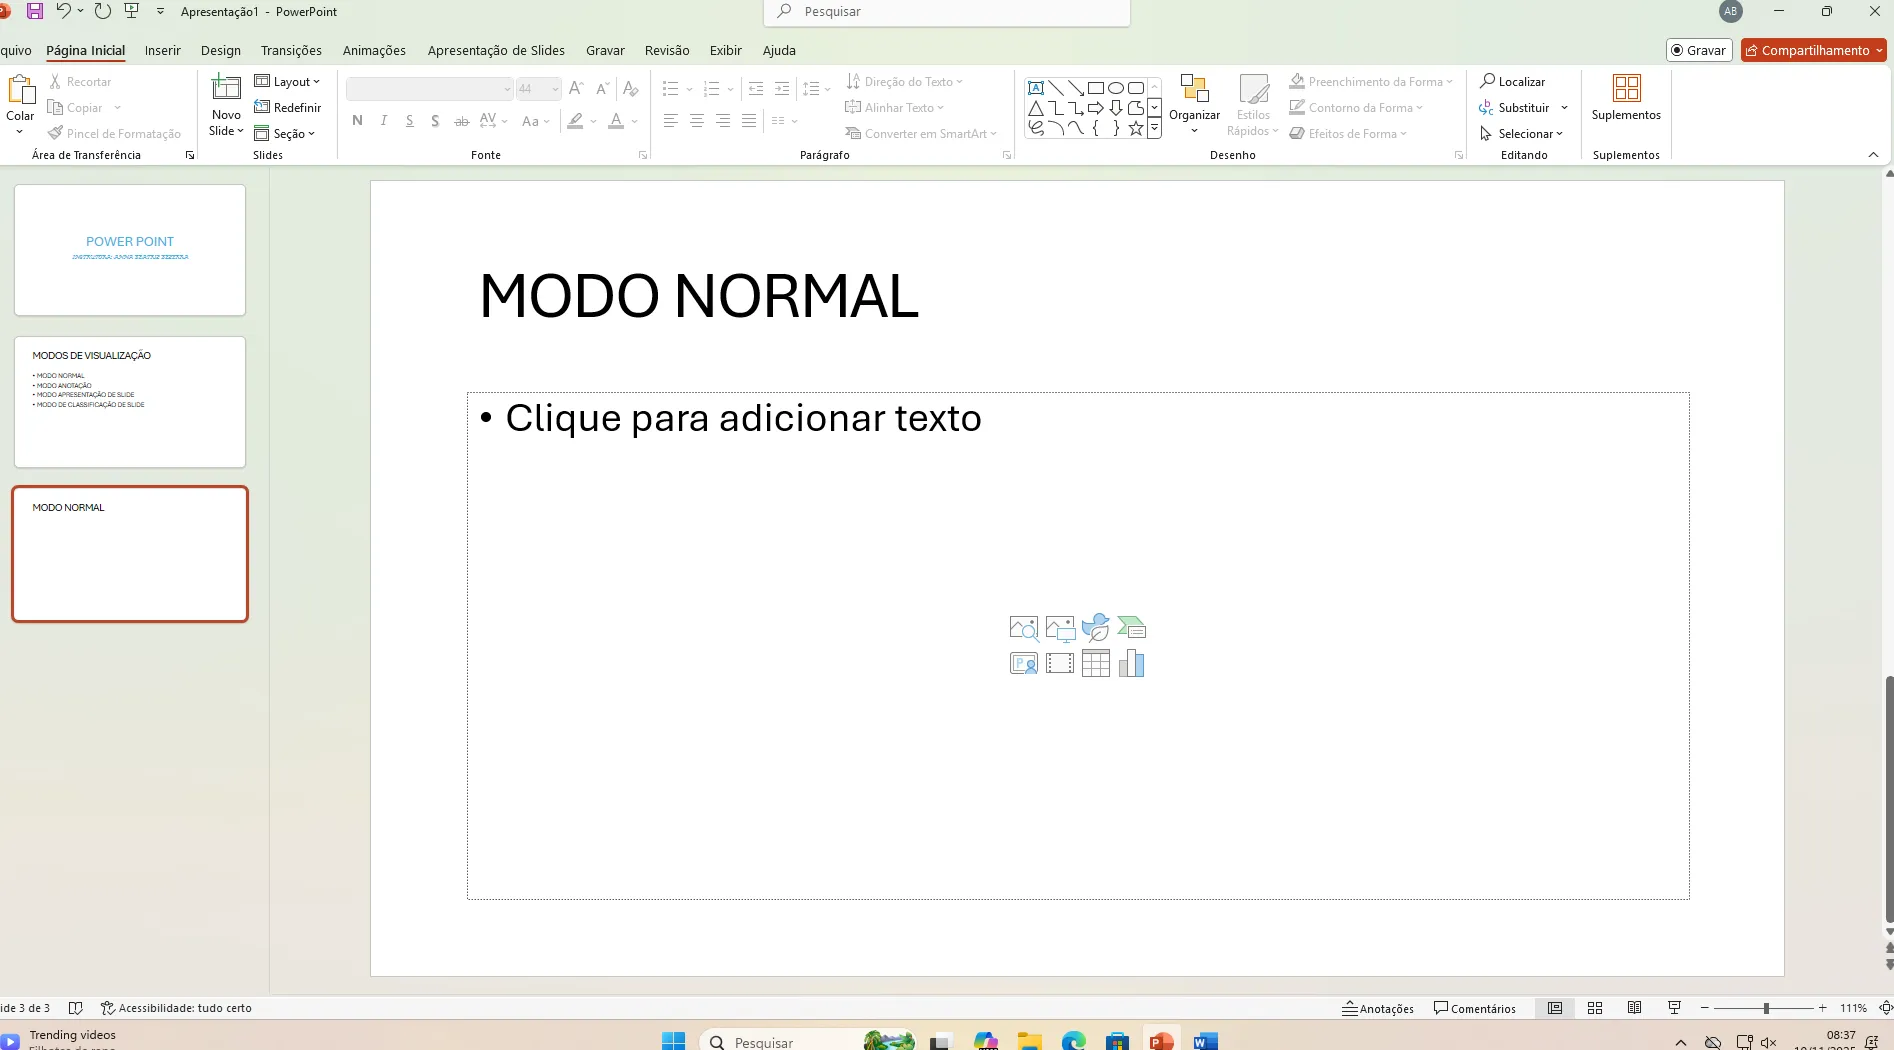Toggle italic formatting in the Fonte group
Image resolution: width=1894 pixels, height=1050 pixels.
383,120
